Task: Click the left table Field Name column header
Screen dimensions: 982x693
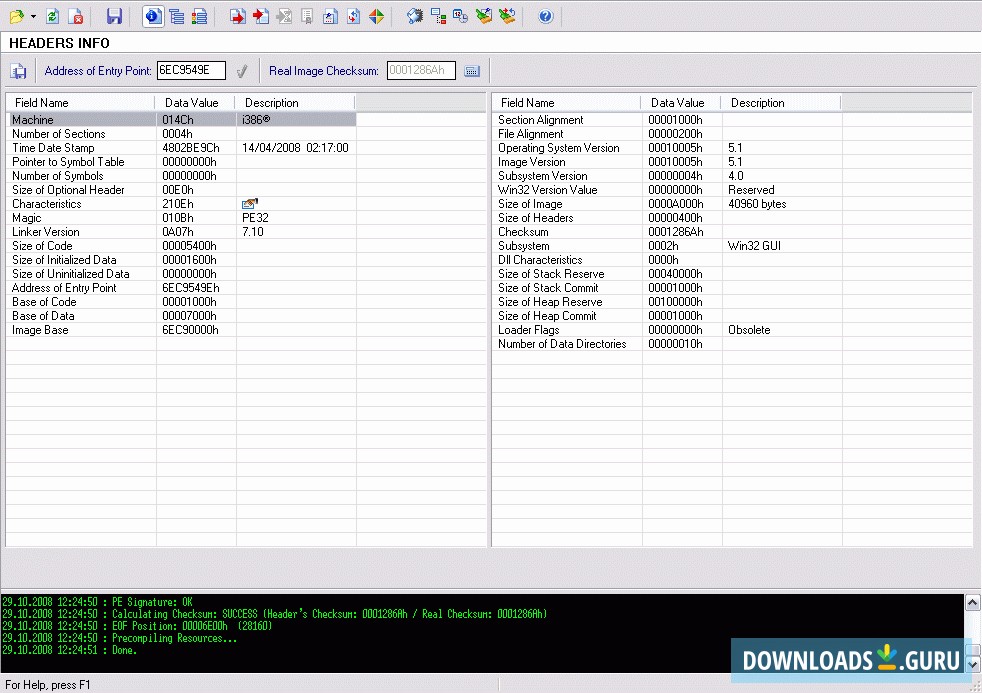Action: pos(80,103)
